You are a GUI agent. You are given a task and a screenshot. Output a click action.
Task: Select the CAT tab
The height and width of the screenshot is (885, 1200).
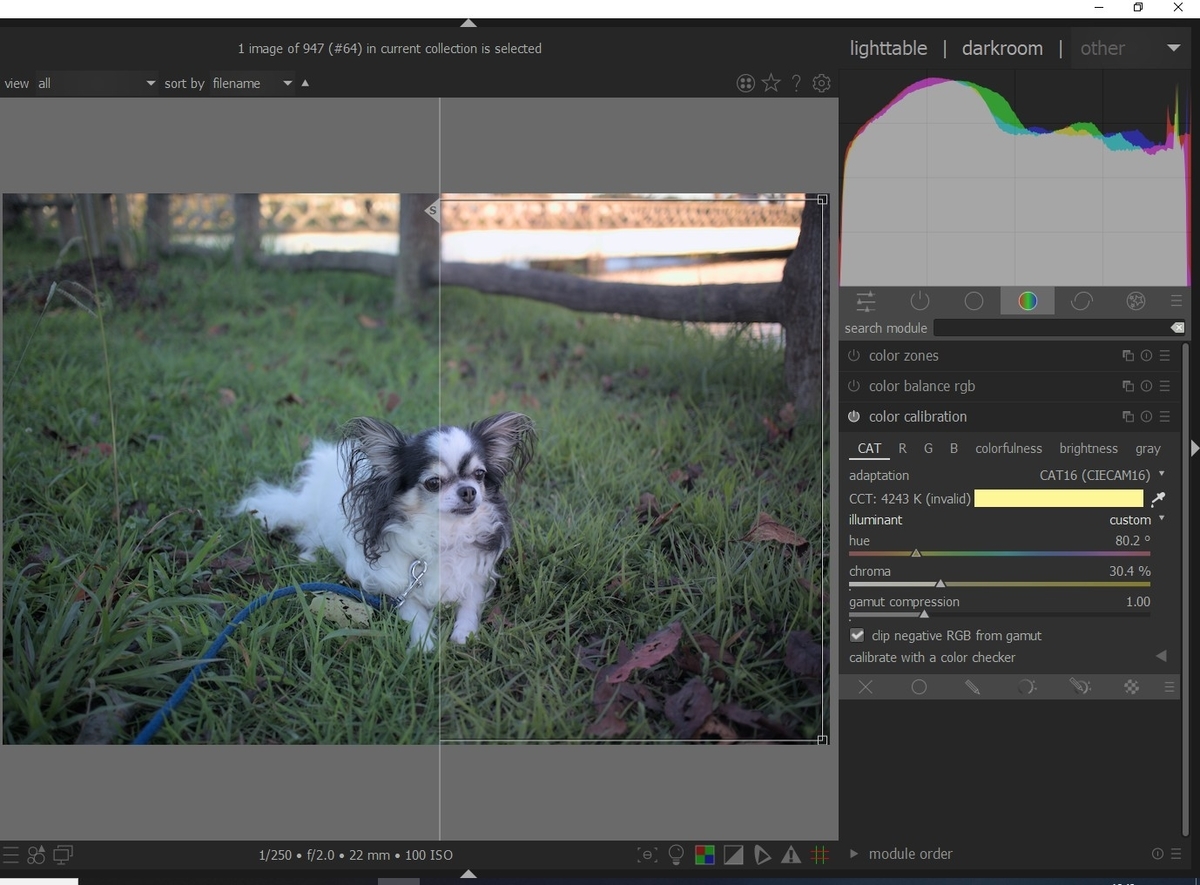click(x=869, y=449)
